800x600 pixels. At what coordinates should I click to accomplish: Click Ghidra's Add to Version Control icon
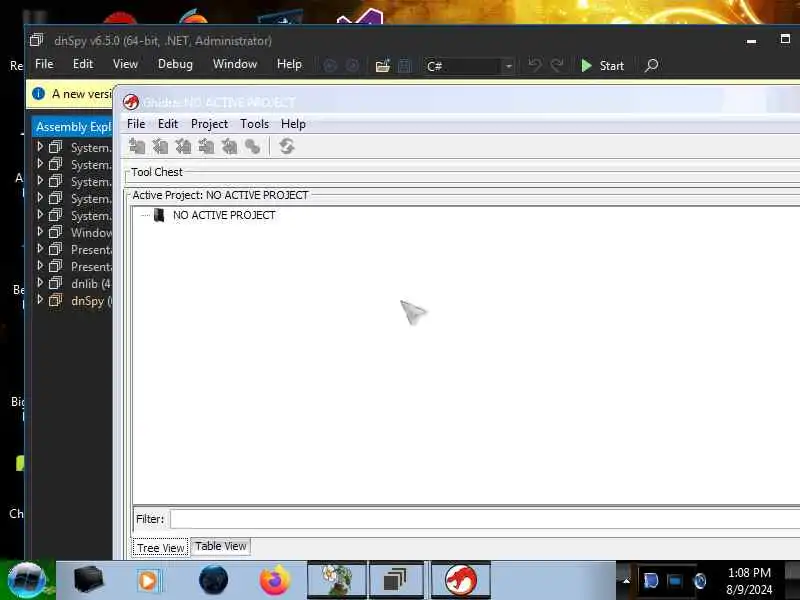137,146
